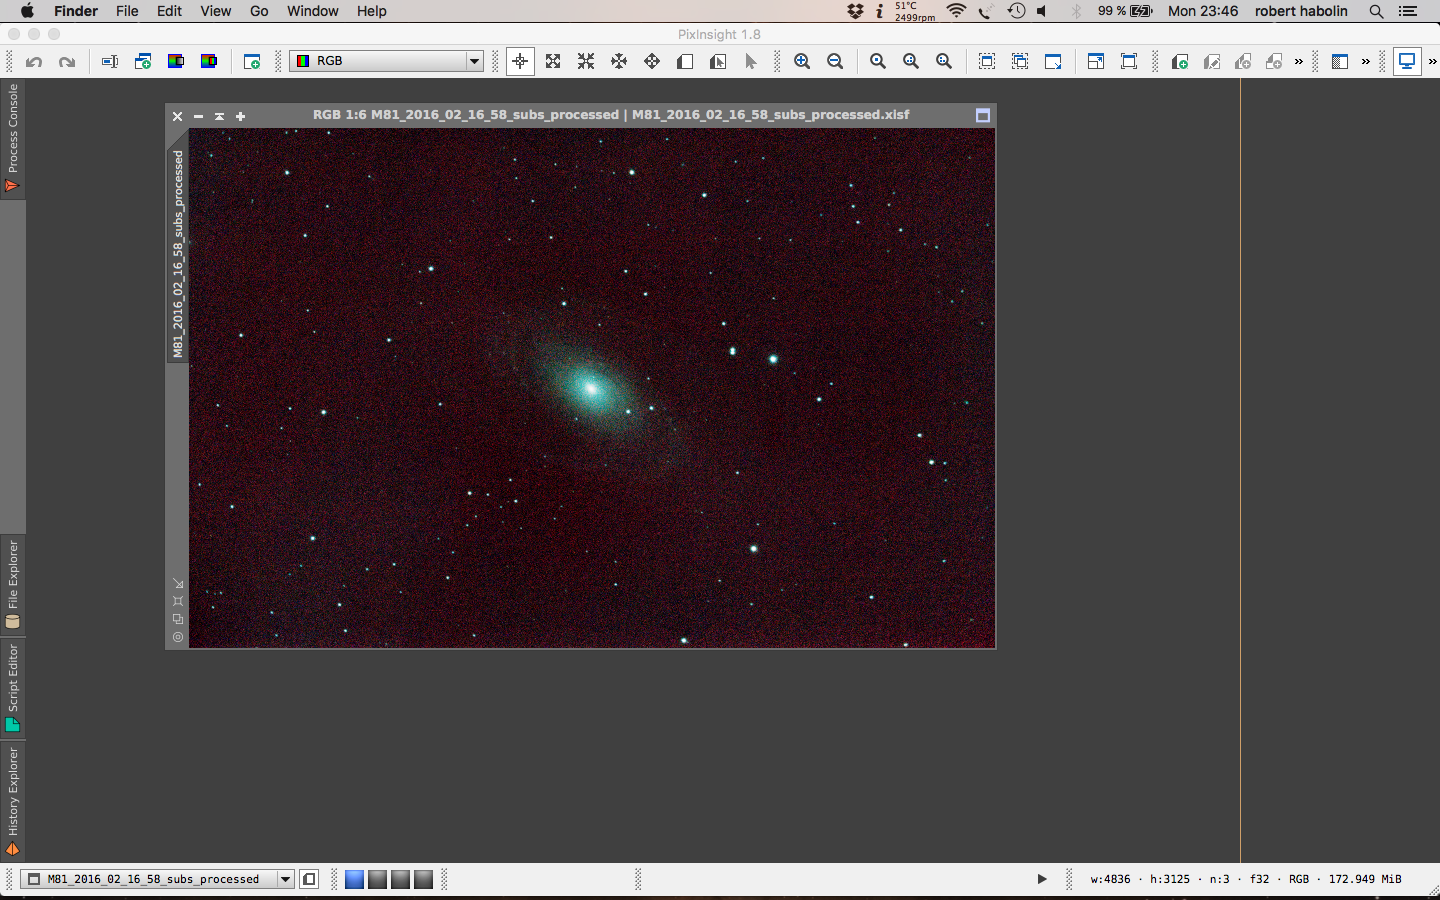
Task: Click the M81_2016_02_16_58_subs_processed vertical view tab
Action: [178, 254]
